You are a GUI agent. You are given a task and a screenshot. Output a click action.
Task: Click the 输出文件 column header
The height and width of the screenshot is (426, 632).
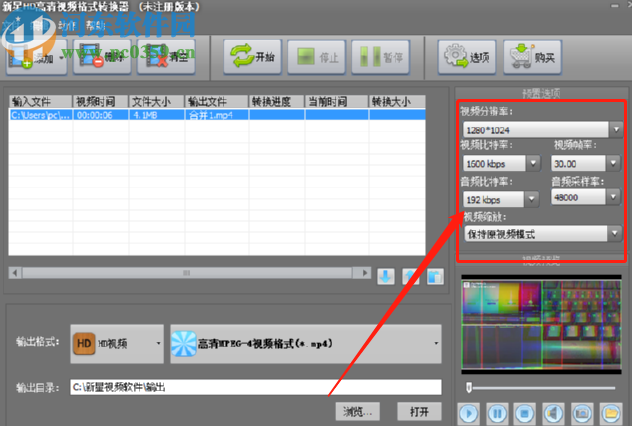coord(216,102)
